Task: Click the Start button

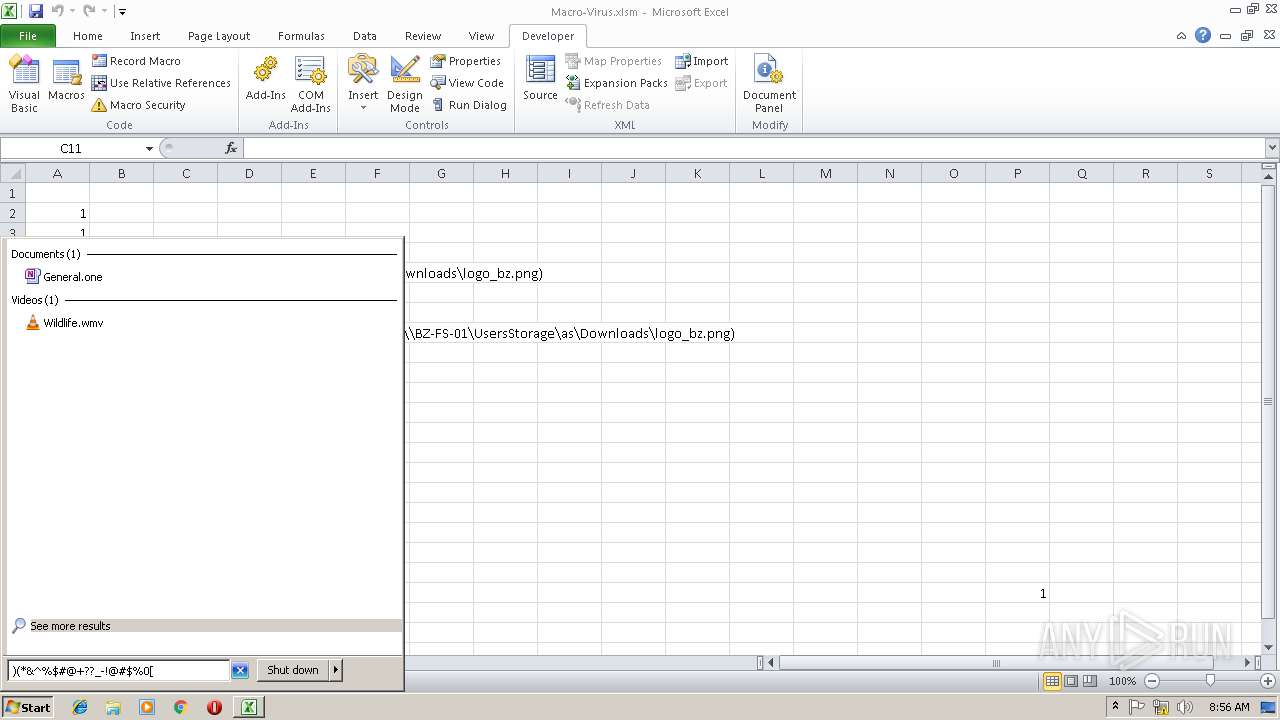Action: pos(28,707)
